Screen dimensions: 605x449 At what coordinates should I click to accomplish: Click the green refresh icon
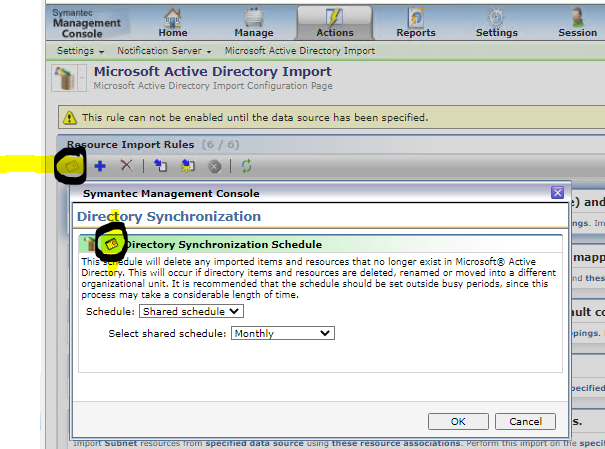coord(247,166)
